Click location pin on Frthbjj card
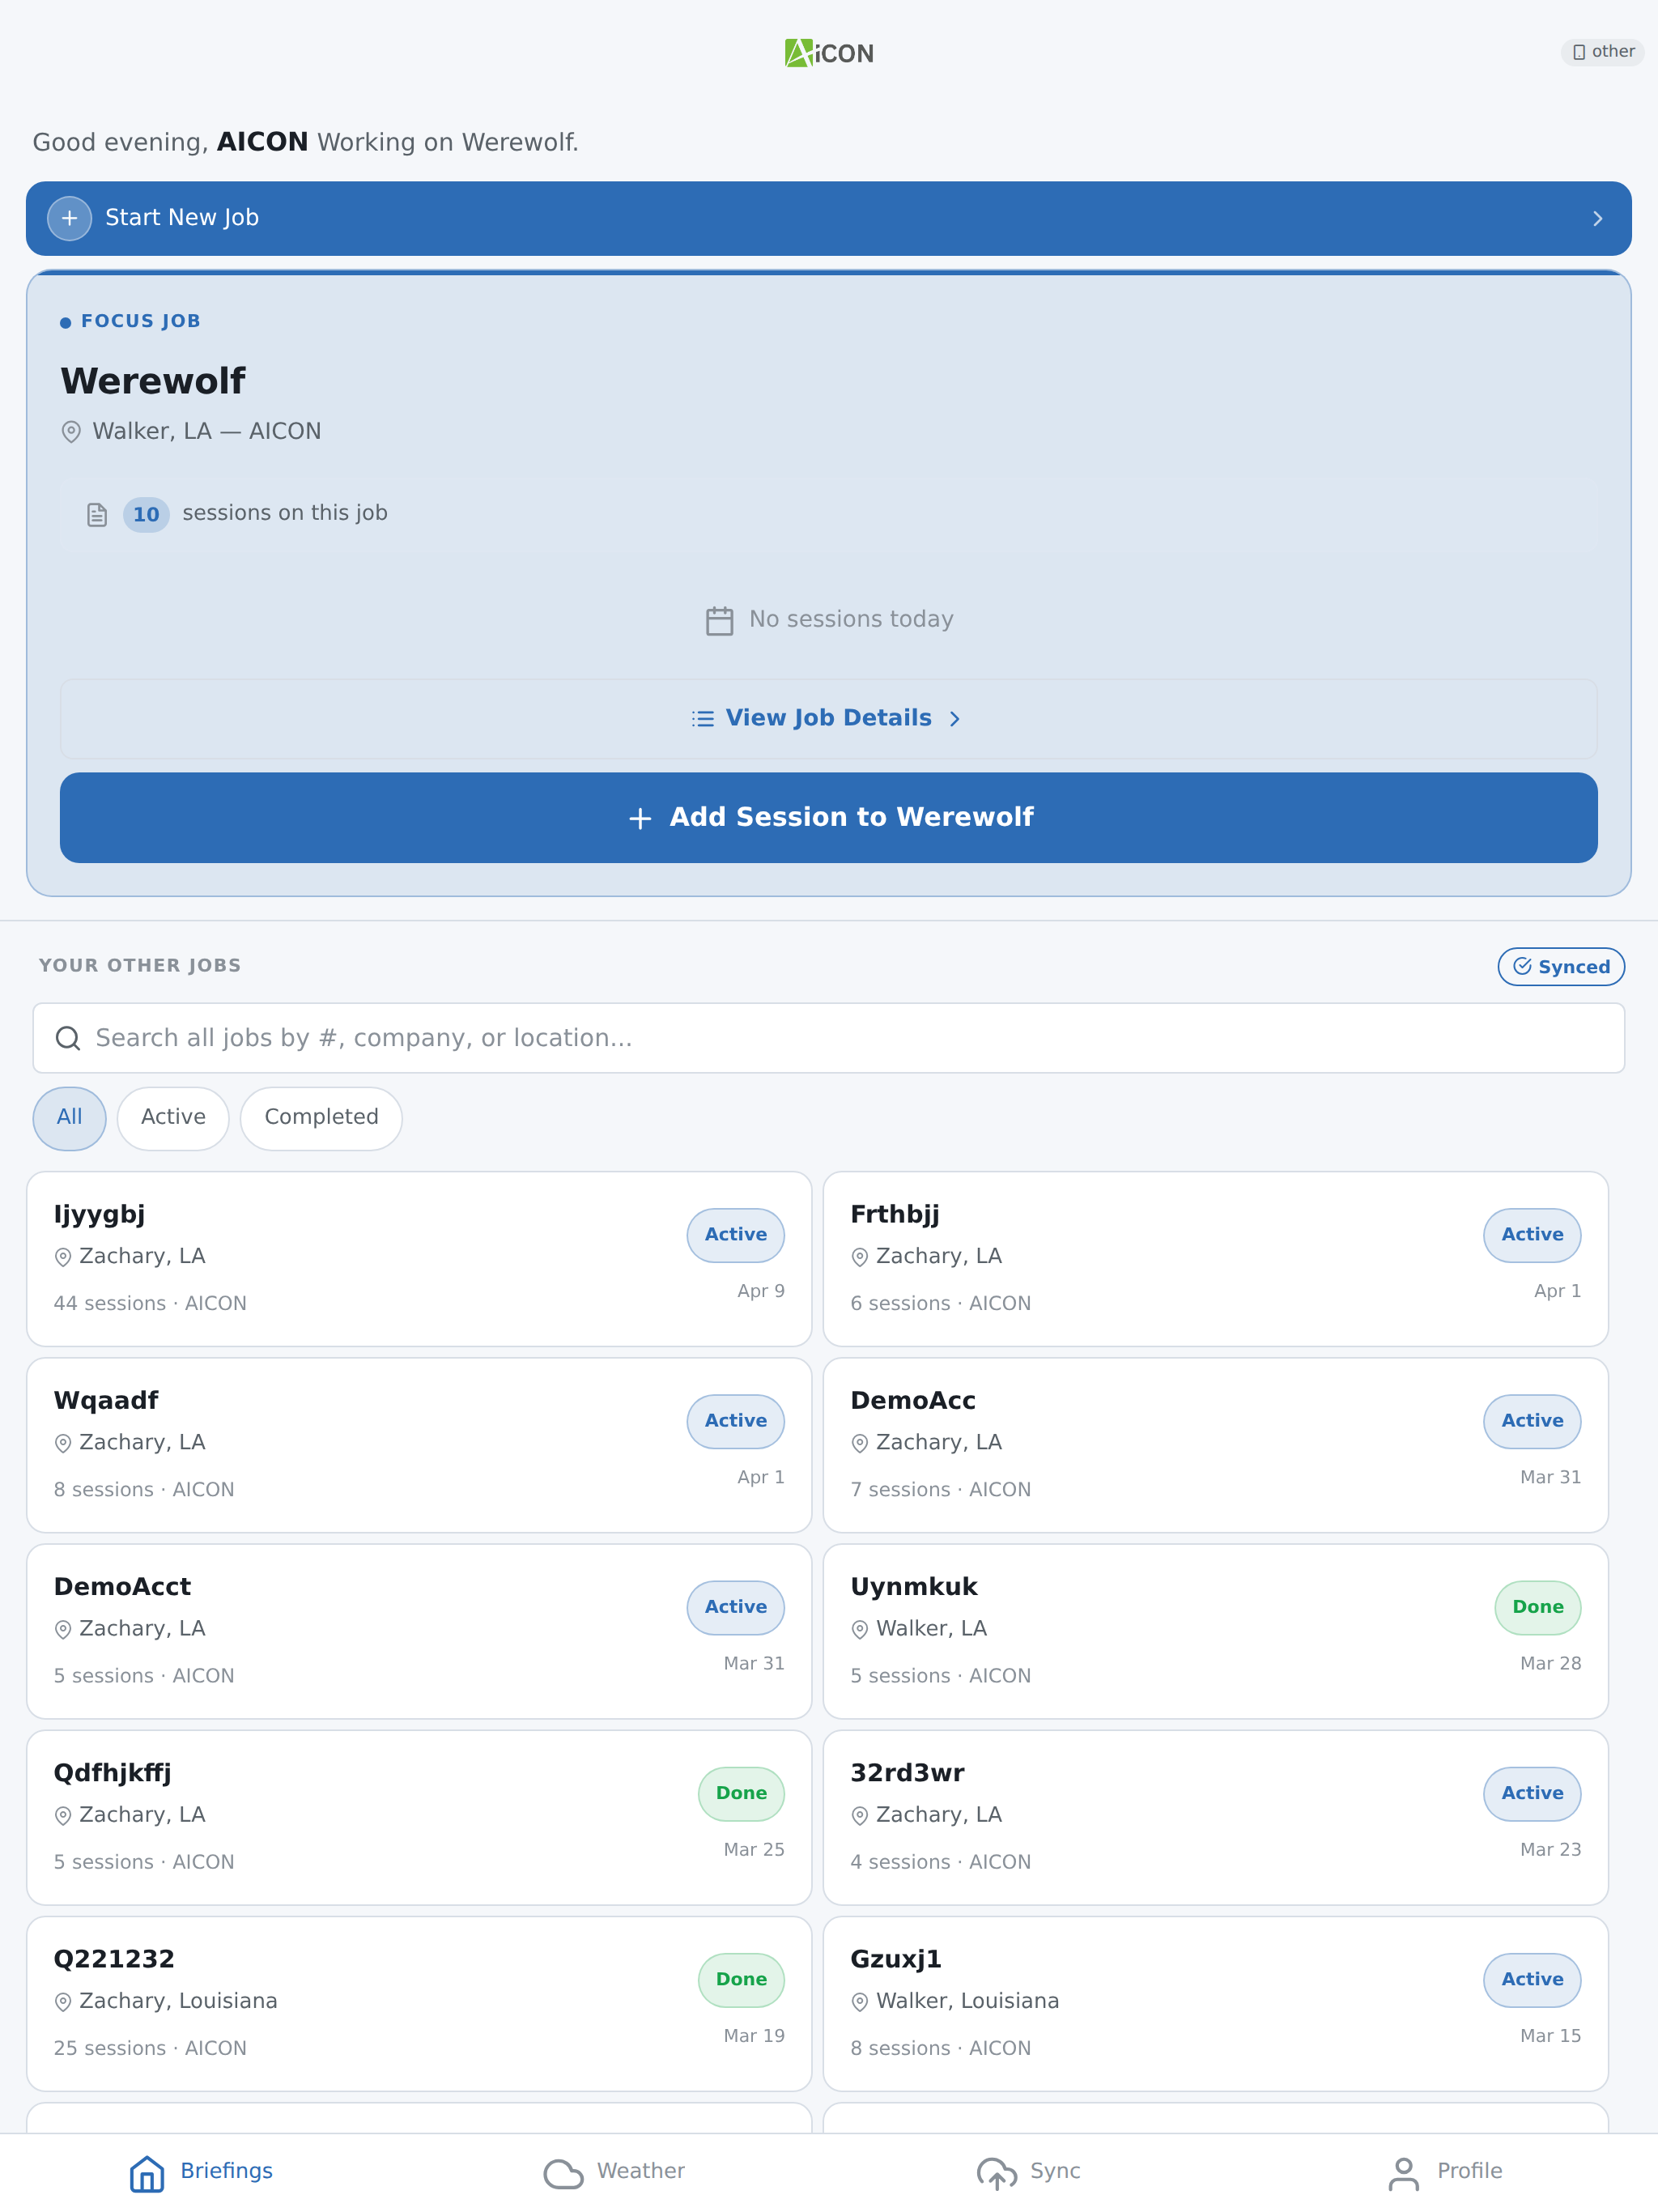This screenshot has height=2212, width=1658. (860, 1257)
